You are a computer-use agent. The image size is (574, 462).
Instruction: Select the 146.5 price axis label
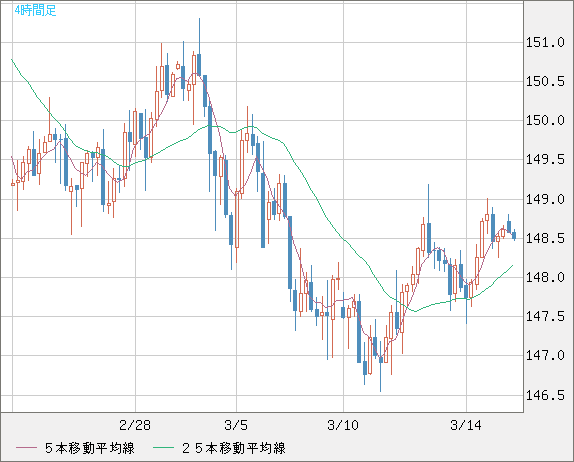pyautogui.click(x=545, y=395)
